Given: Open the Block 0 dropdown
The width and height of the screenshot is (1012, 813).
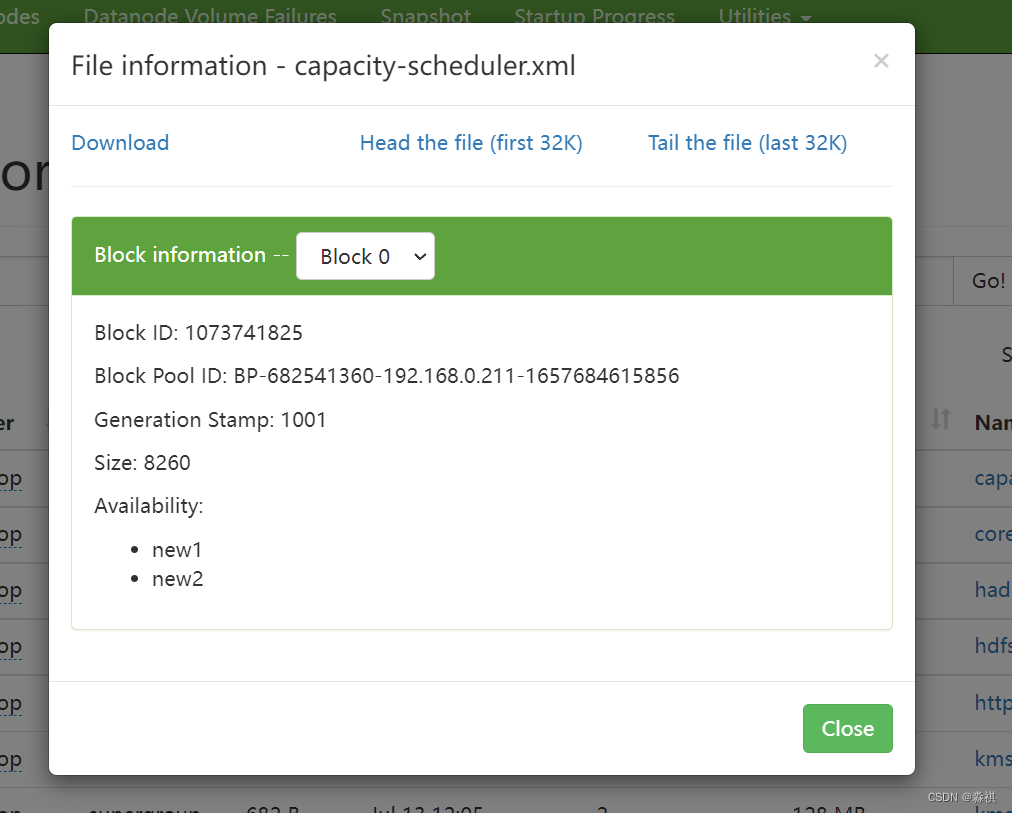Looking at the screenshot, I should (365, 256).
